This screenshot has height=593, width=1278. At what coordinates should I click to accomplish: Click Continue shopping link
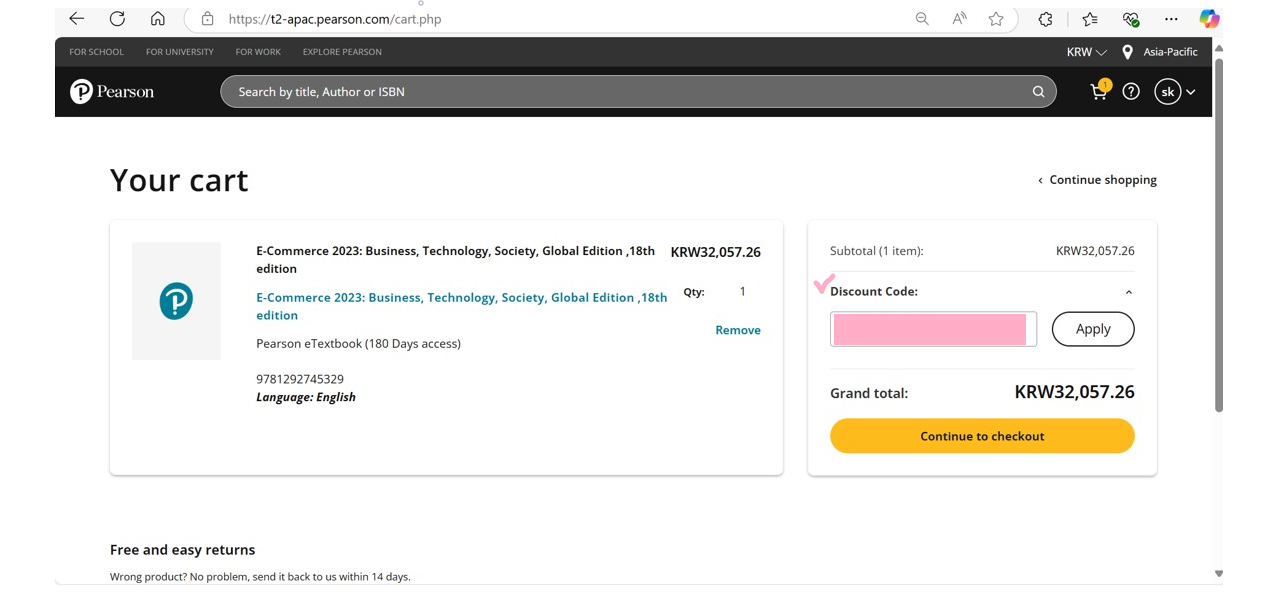[x=1097, y=180]
